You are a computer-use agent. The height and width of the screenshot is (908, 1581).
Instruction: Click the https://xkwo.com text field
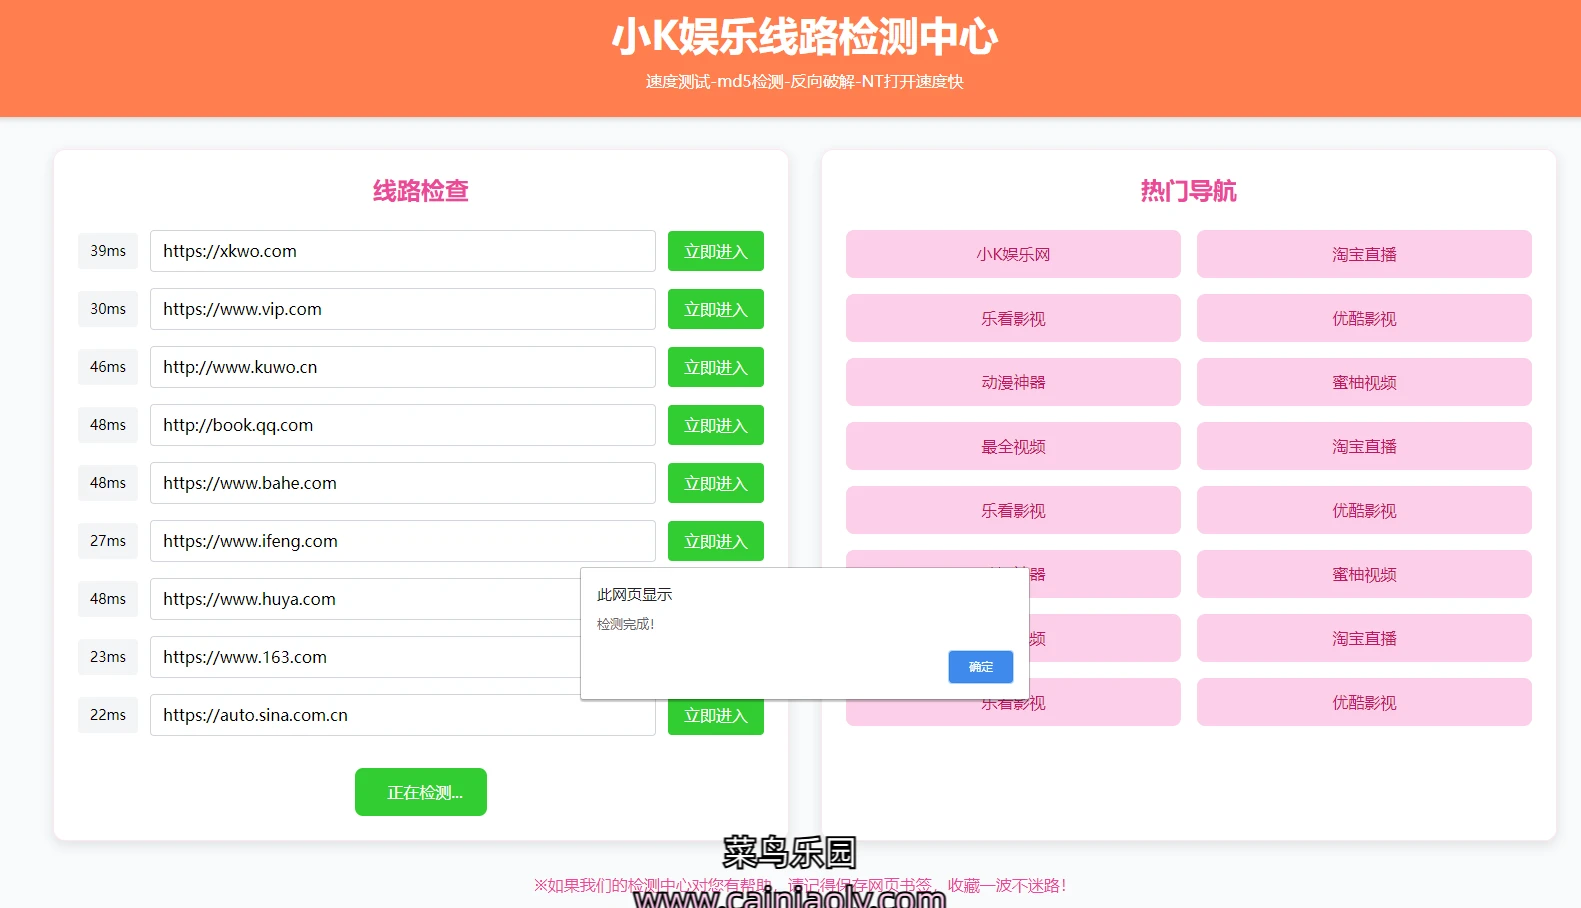pos(402,251)
